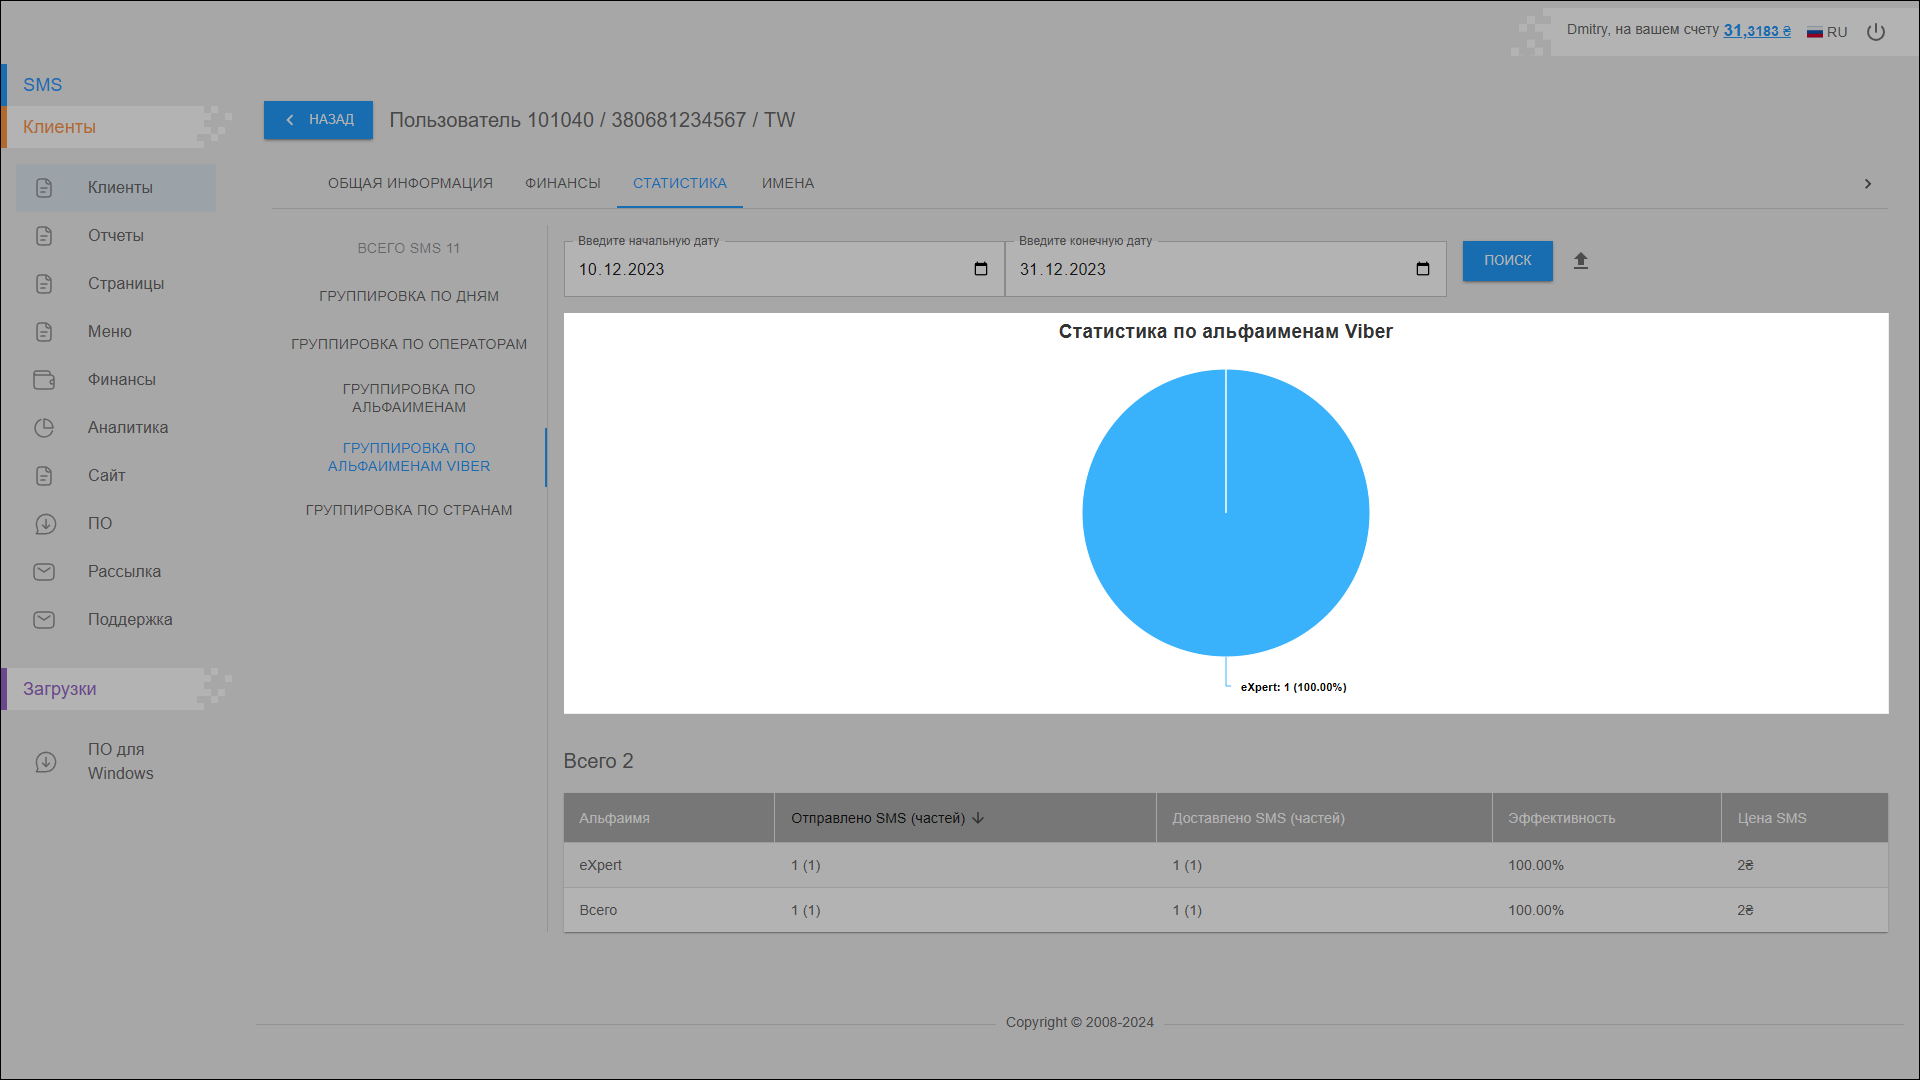This screenshot has height=1080, width=1920.
Task: Select ГРУППИРОВКА ПО СТРАНАМ
Action: tap(408, 510)
